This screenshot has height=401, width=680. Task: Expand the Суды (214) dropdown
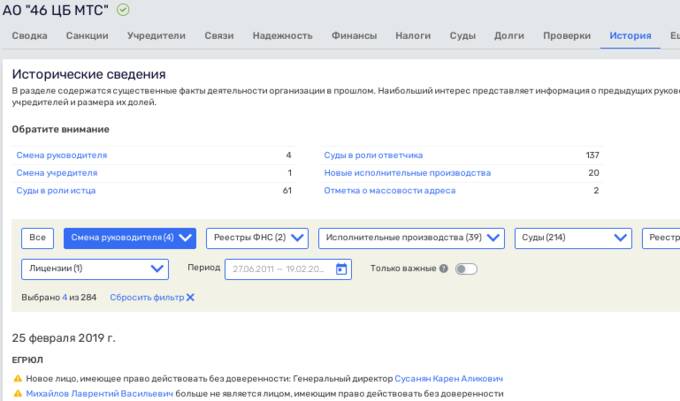pyautogui.click(x=573, y=238)
